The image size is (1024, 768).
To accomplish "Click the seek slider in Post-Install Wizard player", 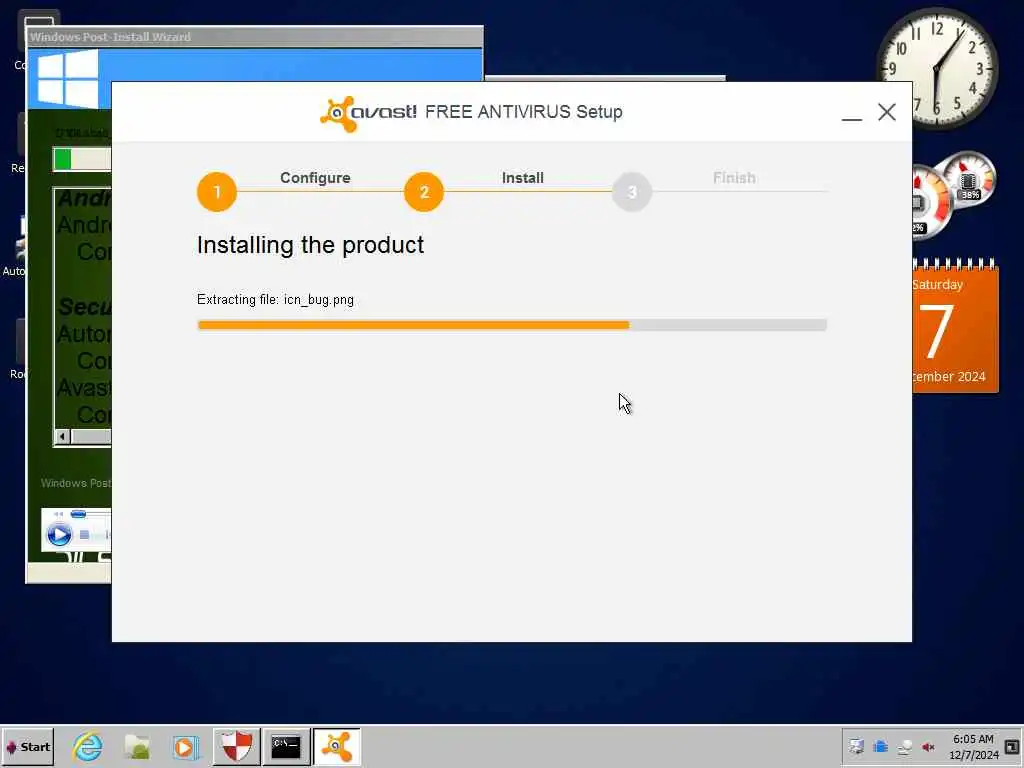I will point(78,515).
